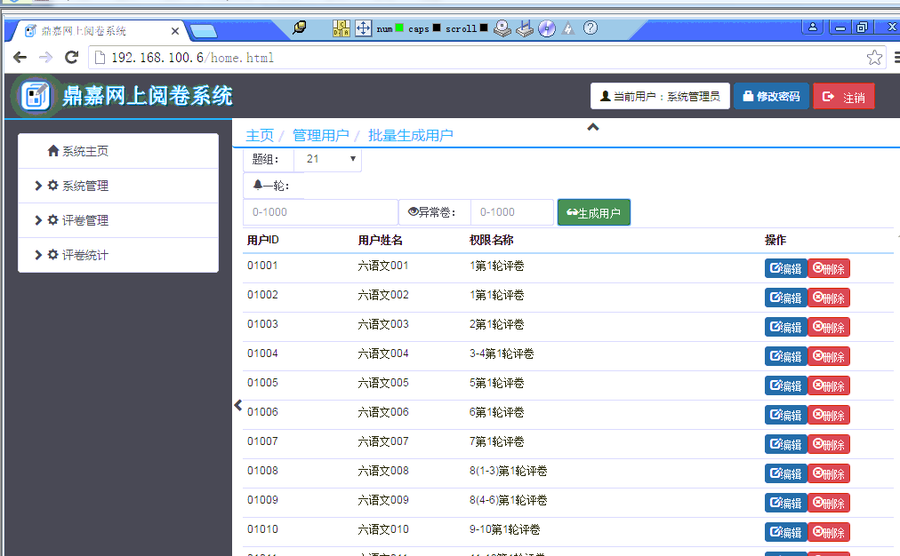Edit user 01004

786,356
